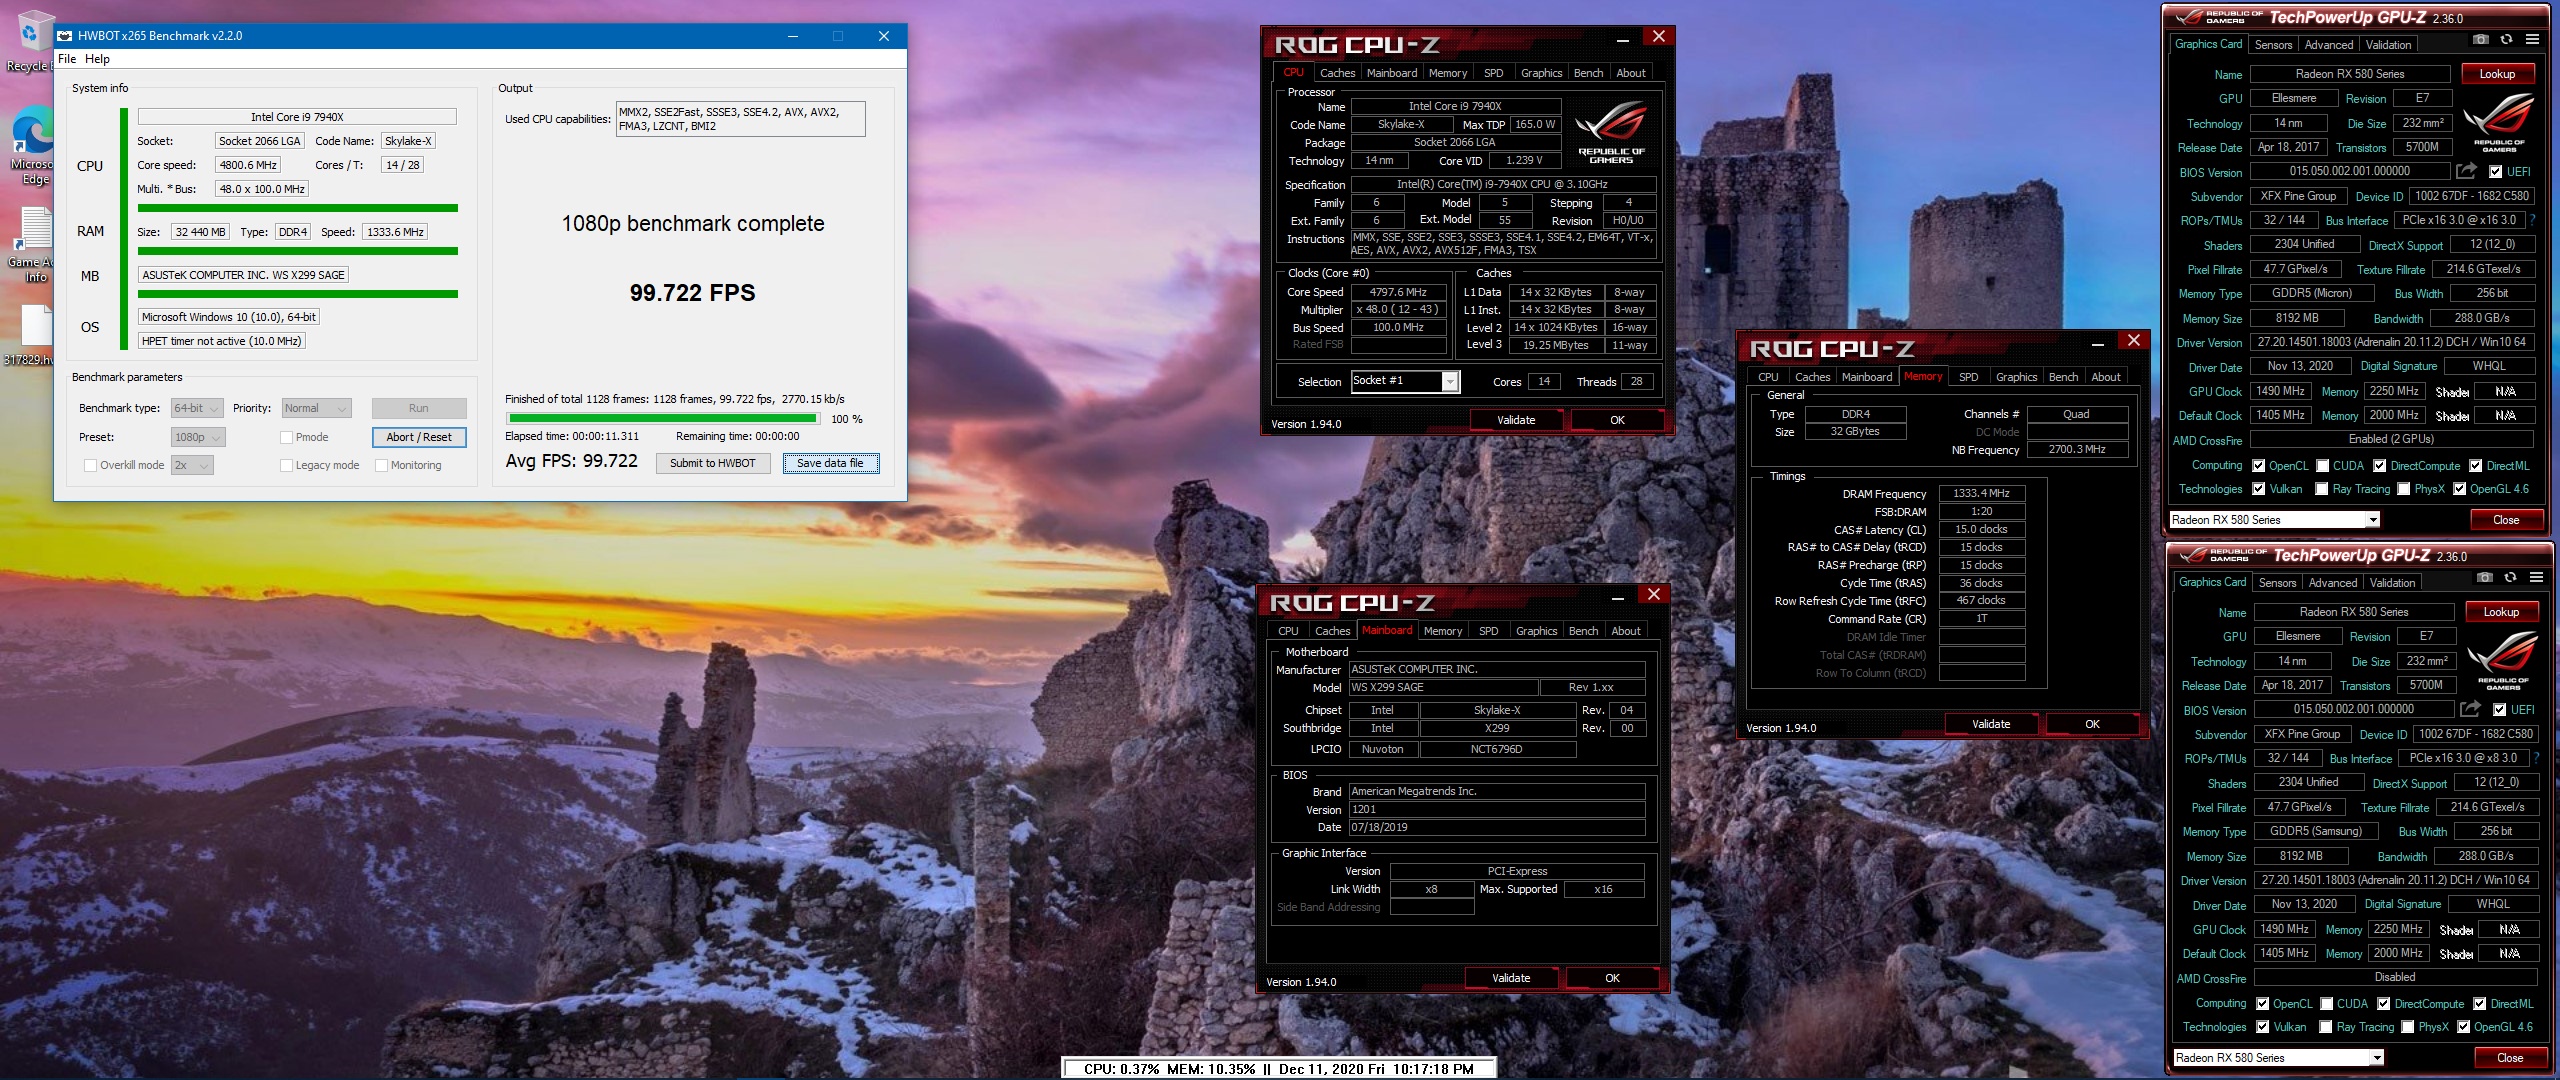The width and height of the screenshot is (2560, 1080).
Task: Click Lookup button in upper GPU-Z
Action: point(2497,74)
